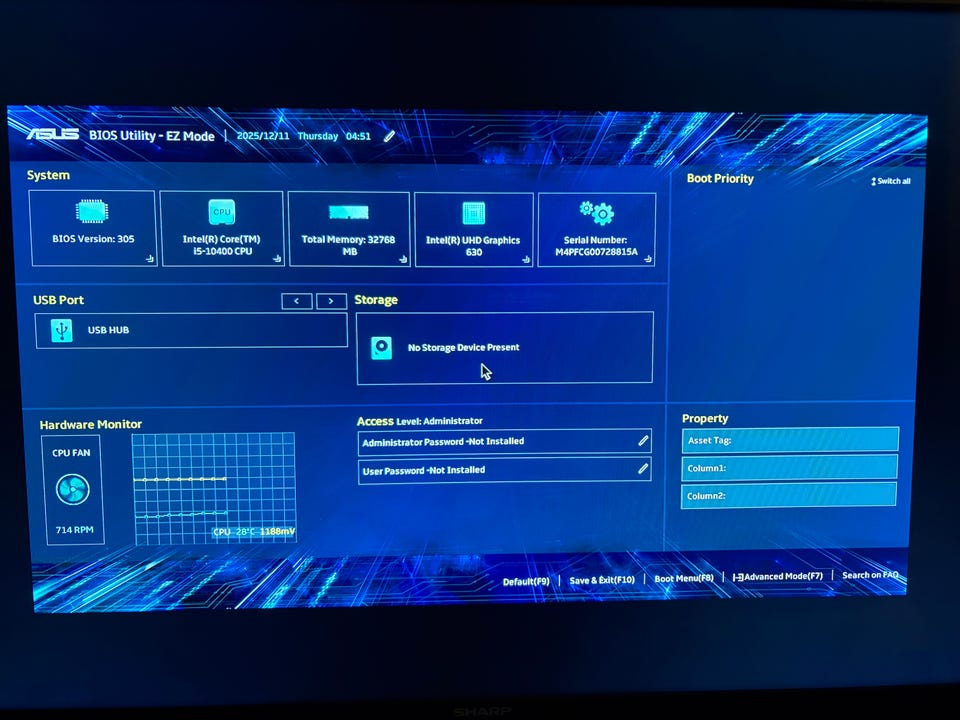Select the USB HUB entry
Viewport: 960px width, 720px height.
[x=191, y=331]
